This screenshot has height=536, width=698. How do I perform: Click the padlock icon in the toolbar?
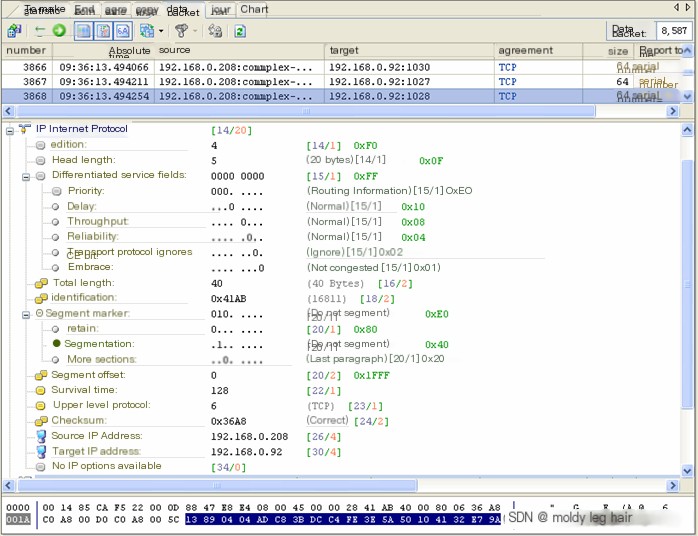point(215,31)
